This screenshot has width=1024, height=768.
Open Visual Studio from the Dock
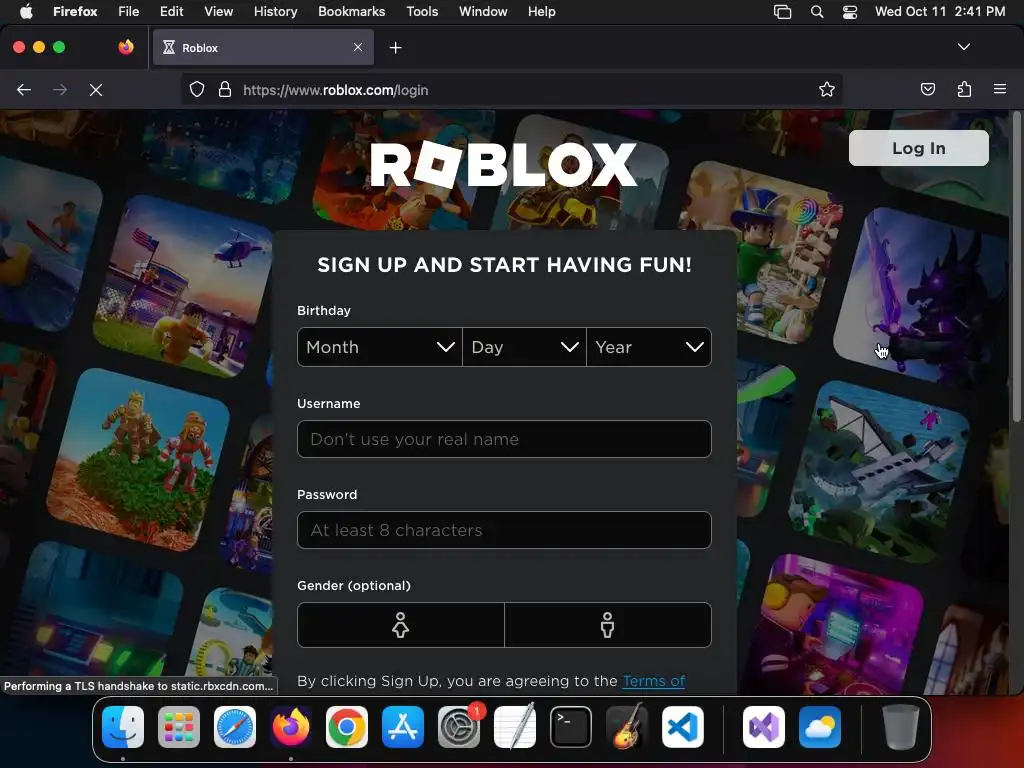point(764,727)
